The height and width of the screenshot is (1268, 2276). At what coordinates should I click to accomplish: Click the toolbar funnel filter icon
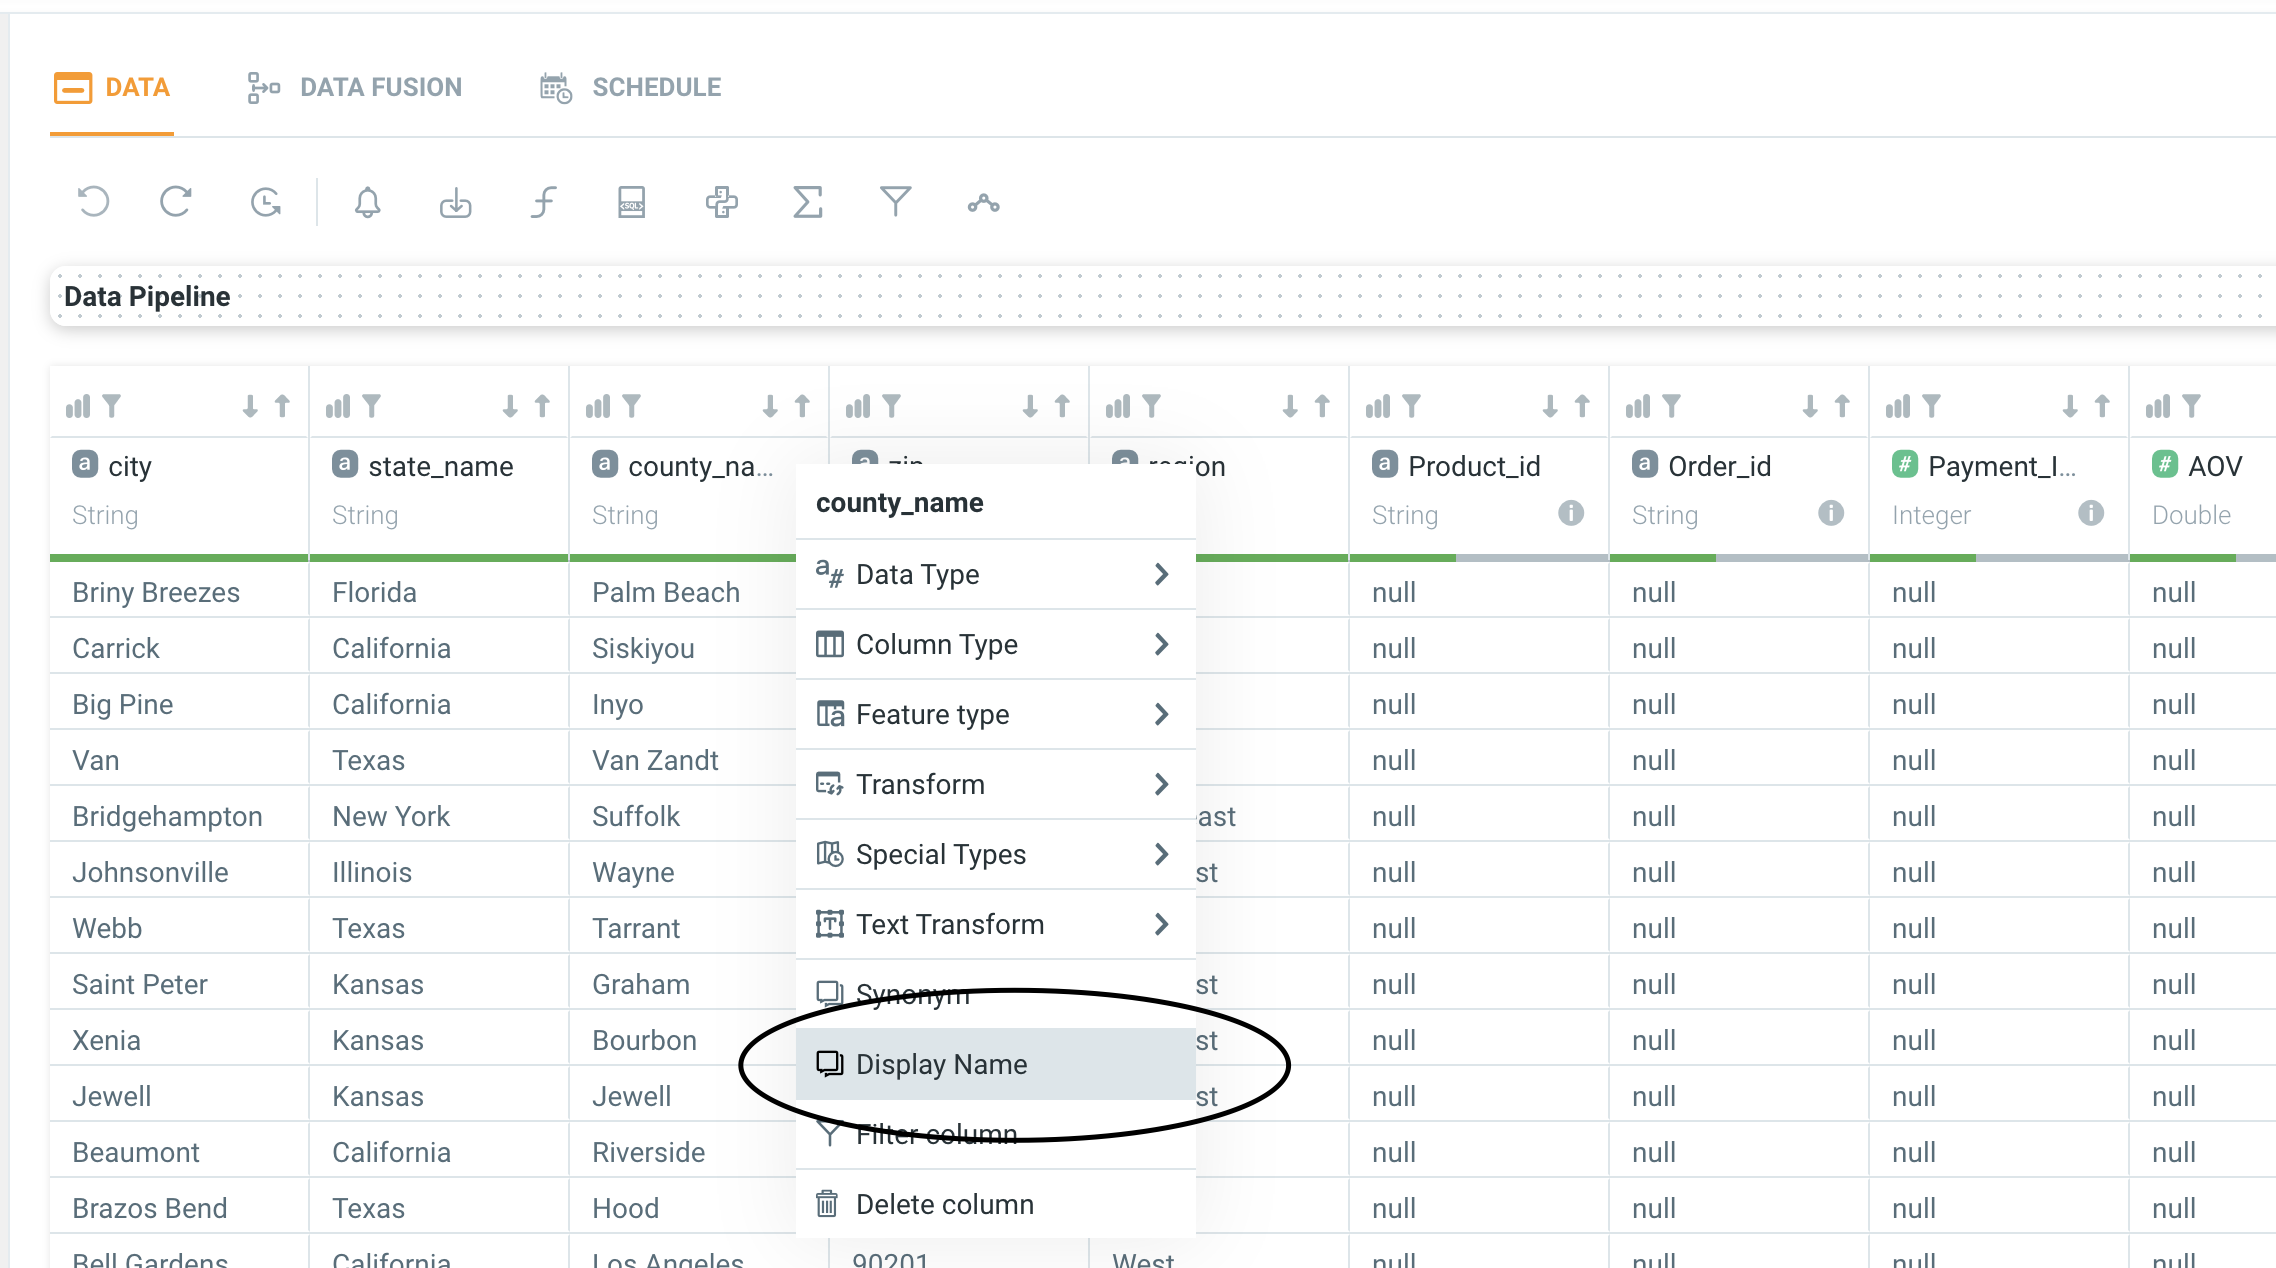coord(895,202)
